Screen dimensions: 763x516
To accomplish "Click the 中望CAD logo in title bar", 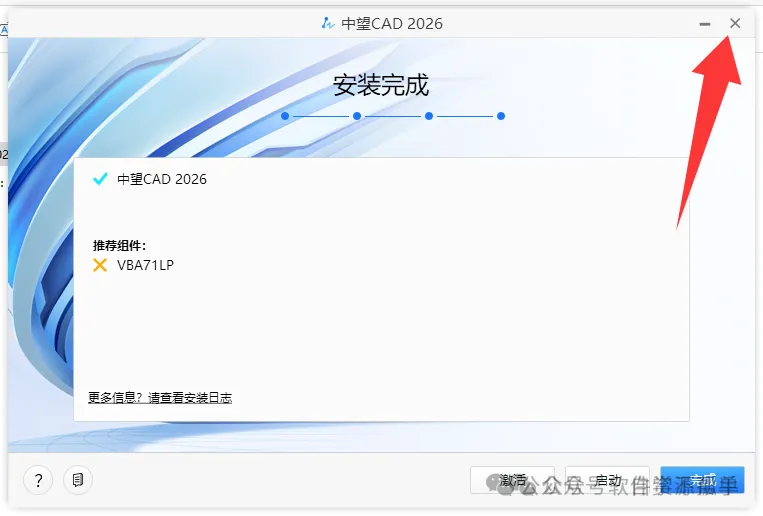I will point(328,23).
